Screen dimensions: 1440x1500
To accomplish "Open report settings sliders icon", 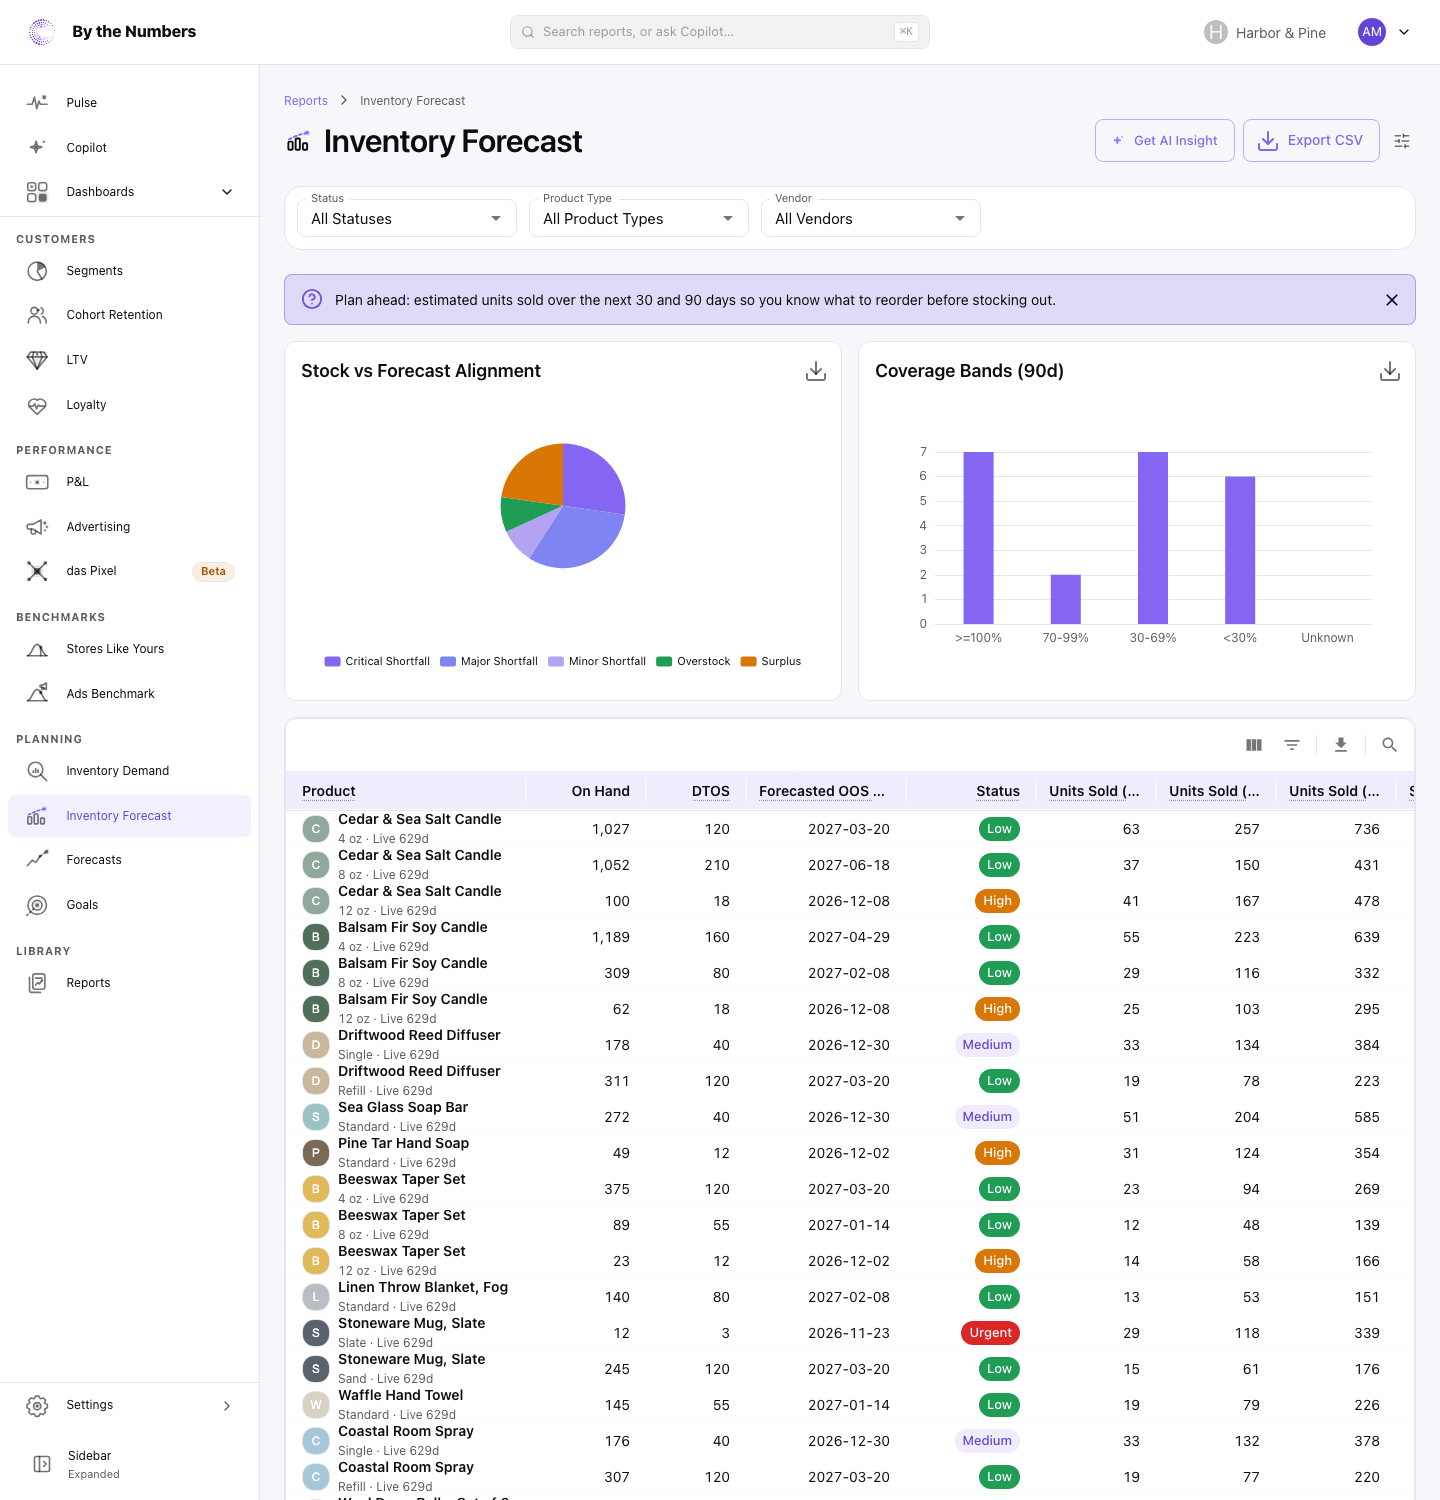I will (x=1402, y=141).
